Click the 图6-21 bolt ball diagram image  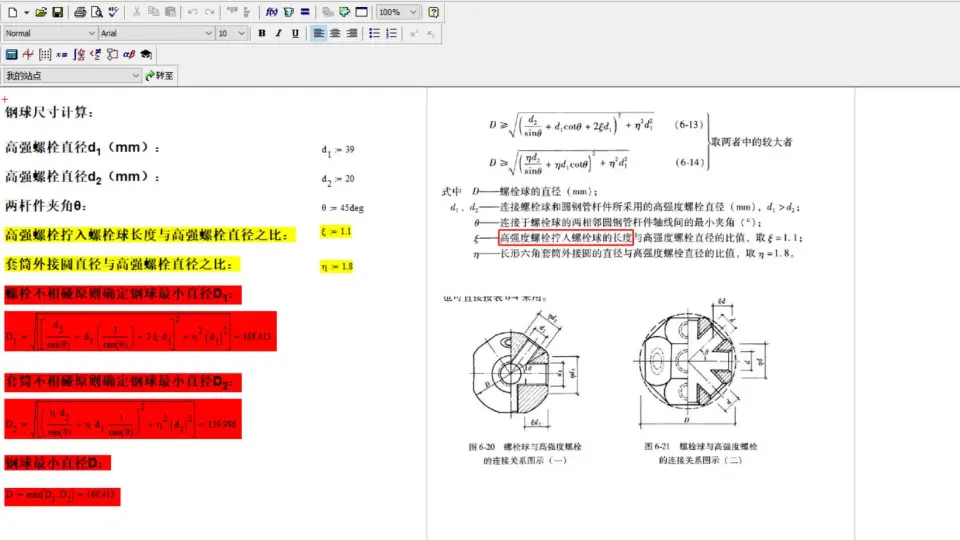coord(701,363)
